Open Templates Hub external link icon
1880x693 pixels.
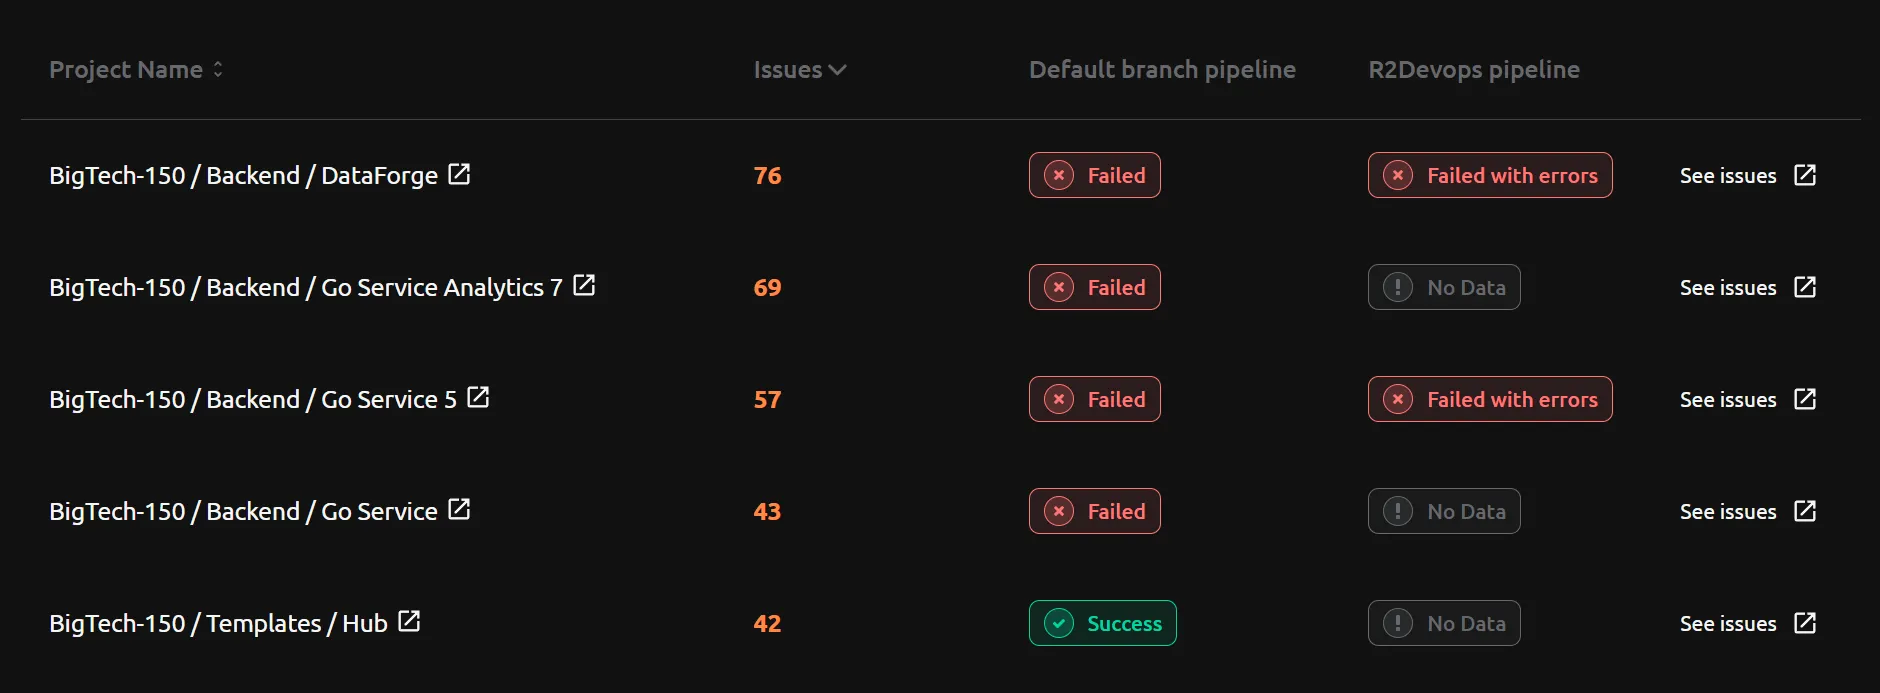[409, 621]
